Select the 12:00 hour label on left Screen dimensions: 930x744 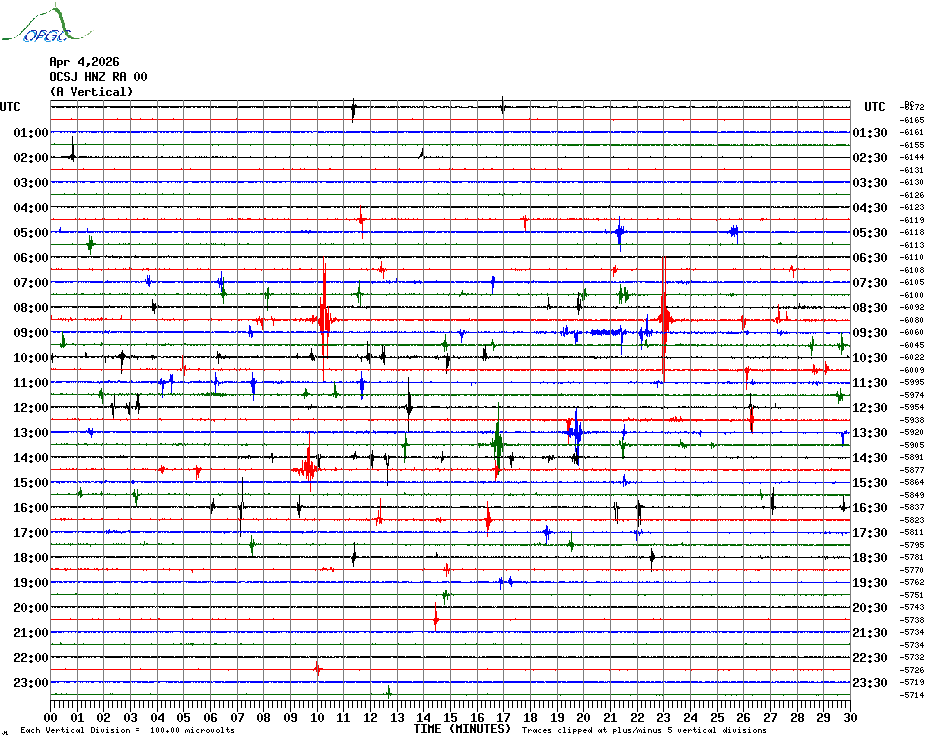31,408
